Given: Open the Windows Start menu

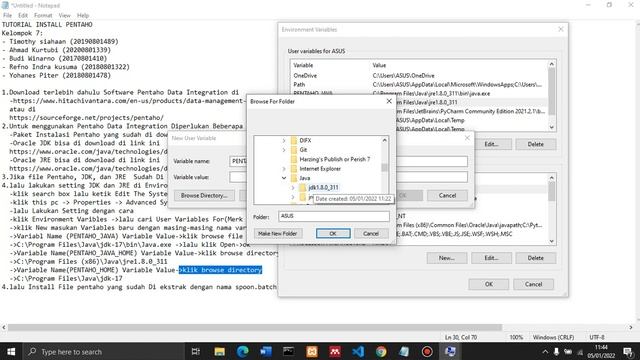Looking at the screenshot, I should pyautogui.click(x=11, y=351).
